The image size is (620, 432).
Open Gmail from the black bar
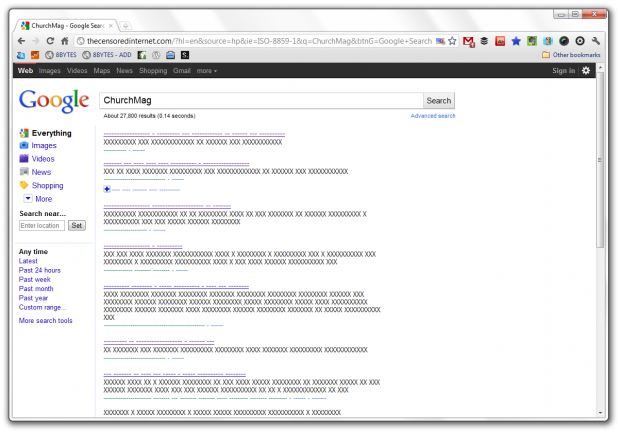tap(181, 70)
